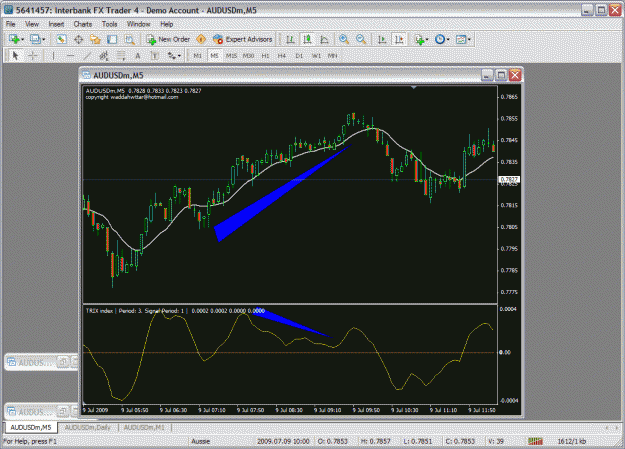This screenshot has height=449, width=625.
Task: Click the V: 39 volume status entry
Action: (x=496, y=441)
